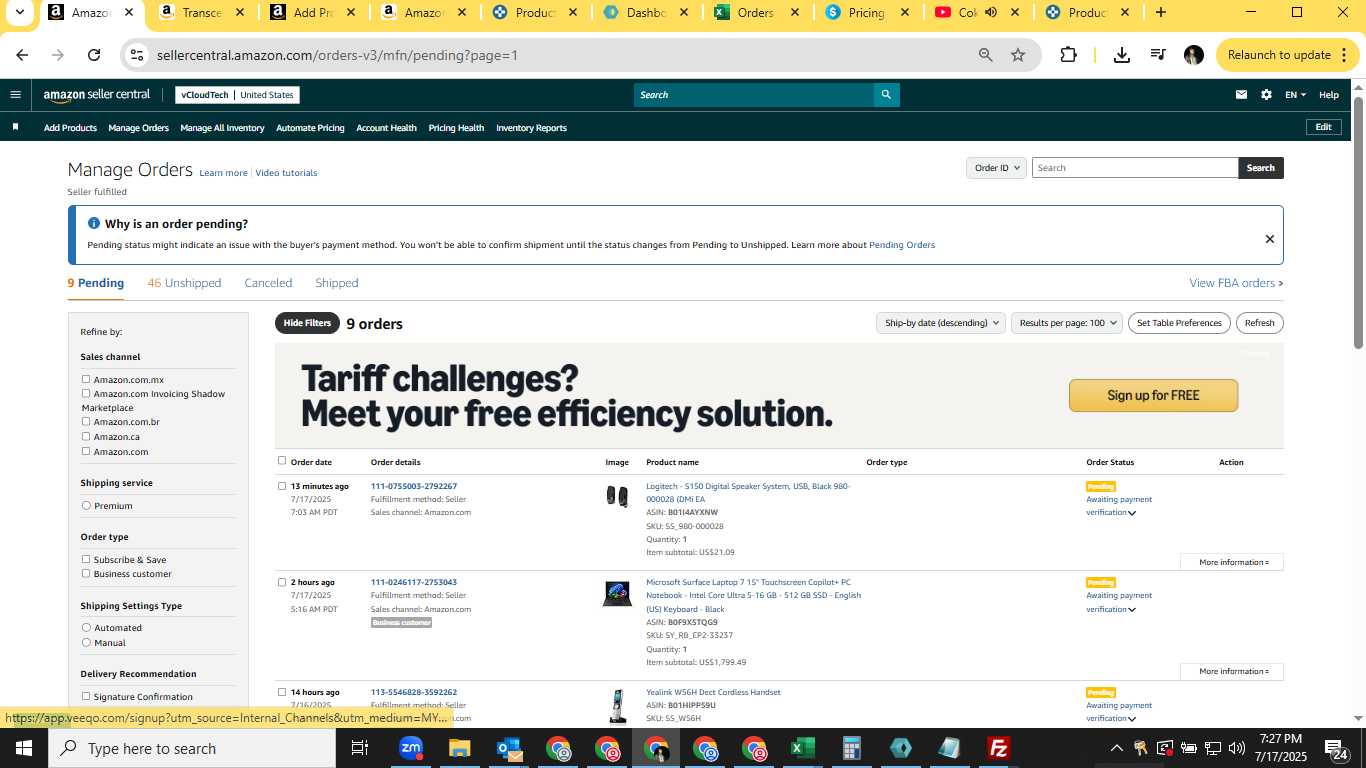The image size is (1366, 768).
Task: Check the Business customer filter
Action: pyautogui.click(x=86, y=573)
